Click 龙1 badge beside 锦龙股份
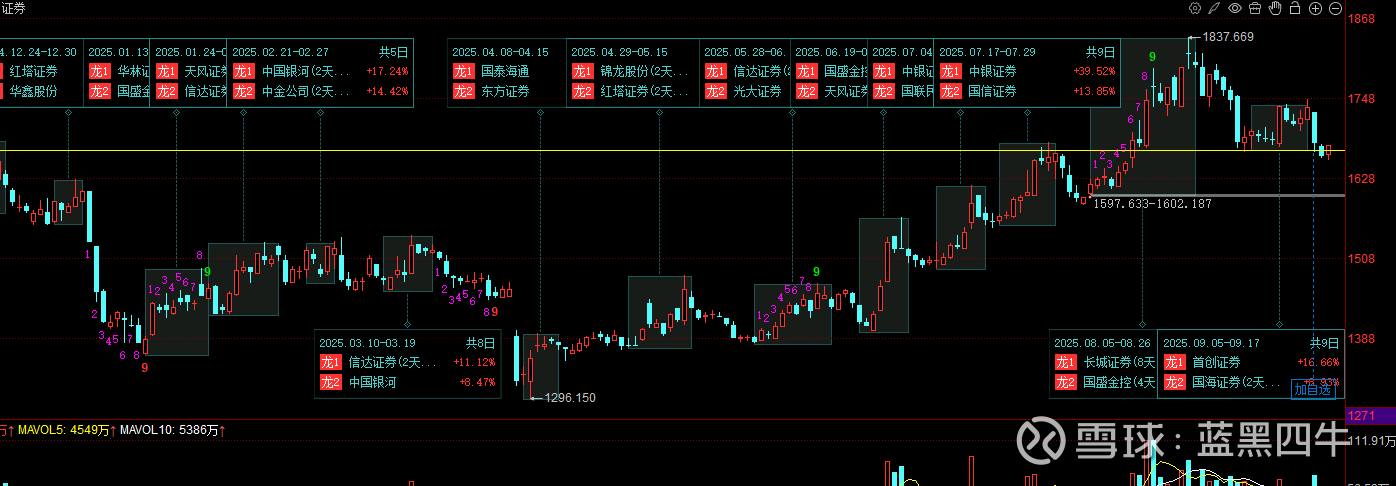The height and width of the screenshot is (486, 1396). [x=583, y=71]
